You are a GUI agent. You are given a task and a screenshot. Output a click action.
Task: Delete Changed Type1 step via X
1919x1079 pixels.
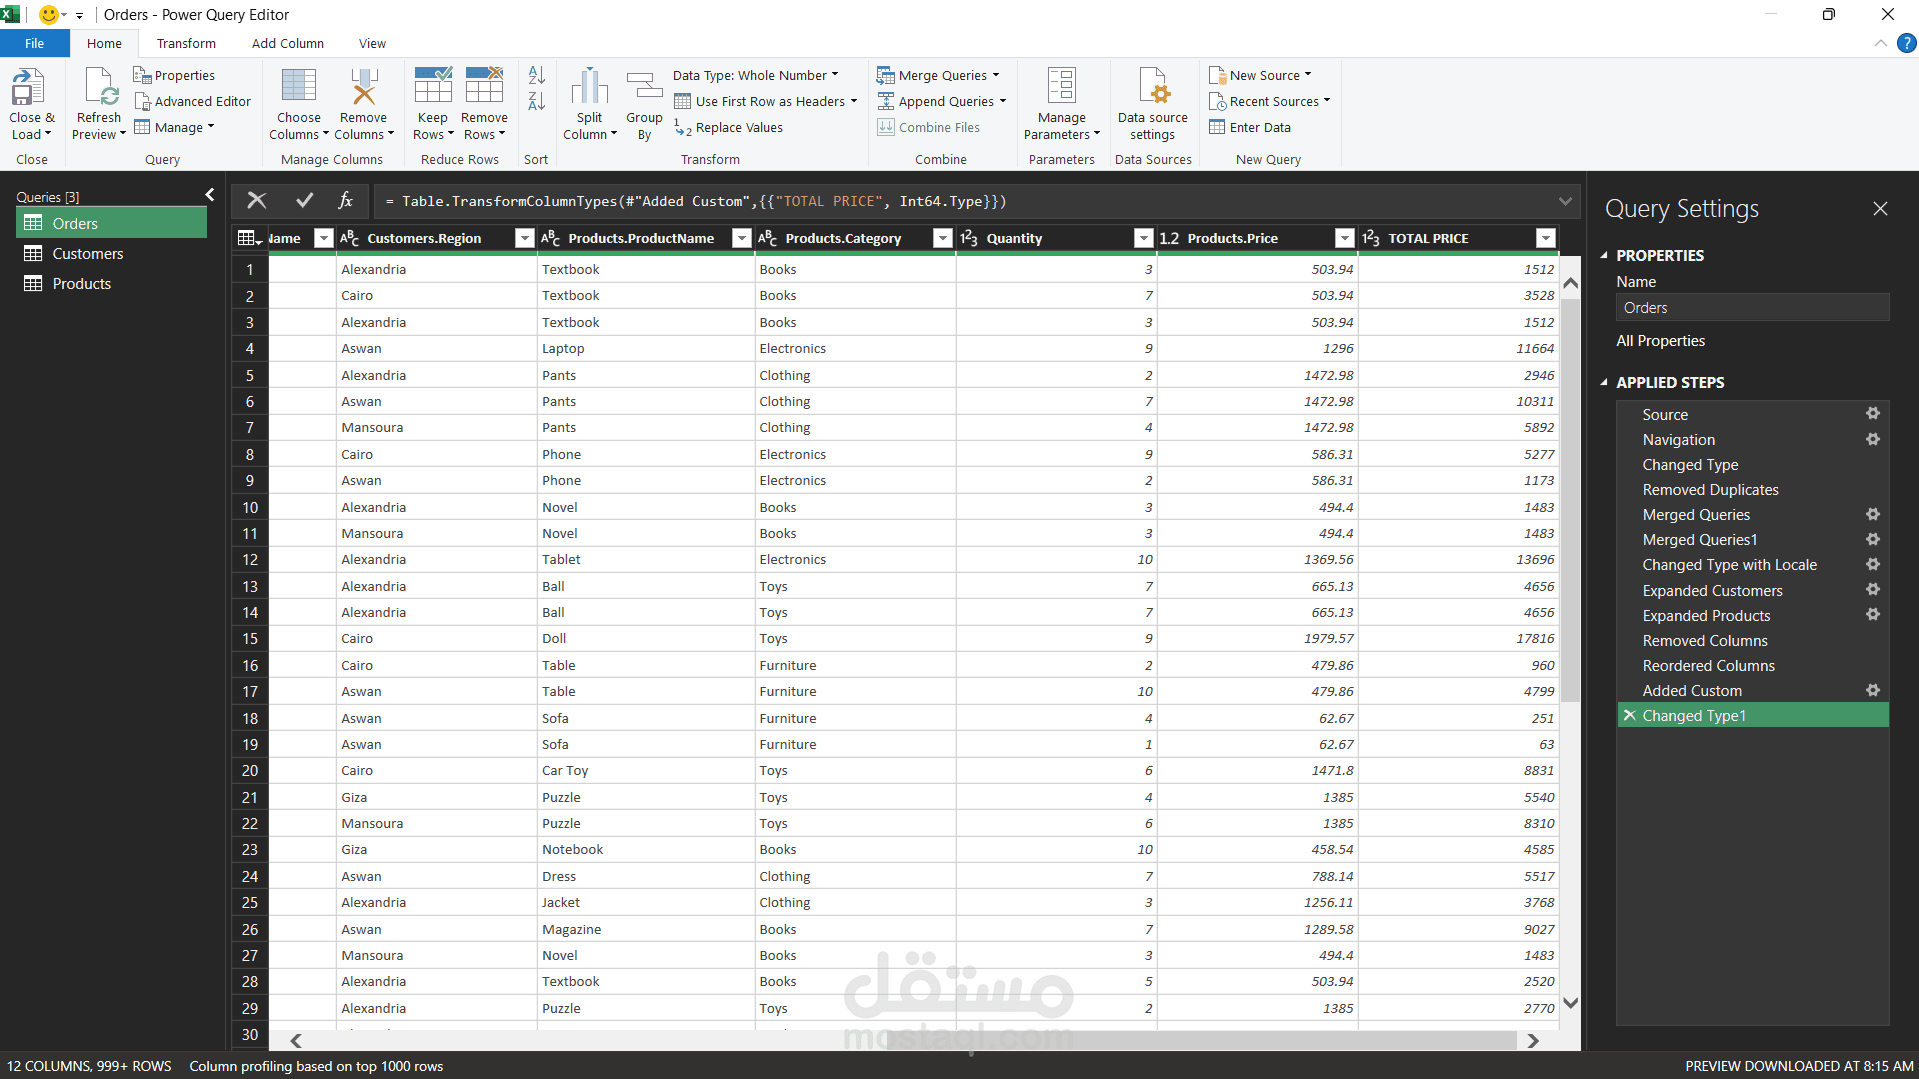[1630, 716]
